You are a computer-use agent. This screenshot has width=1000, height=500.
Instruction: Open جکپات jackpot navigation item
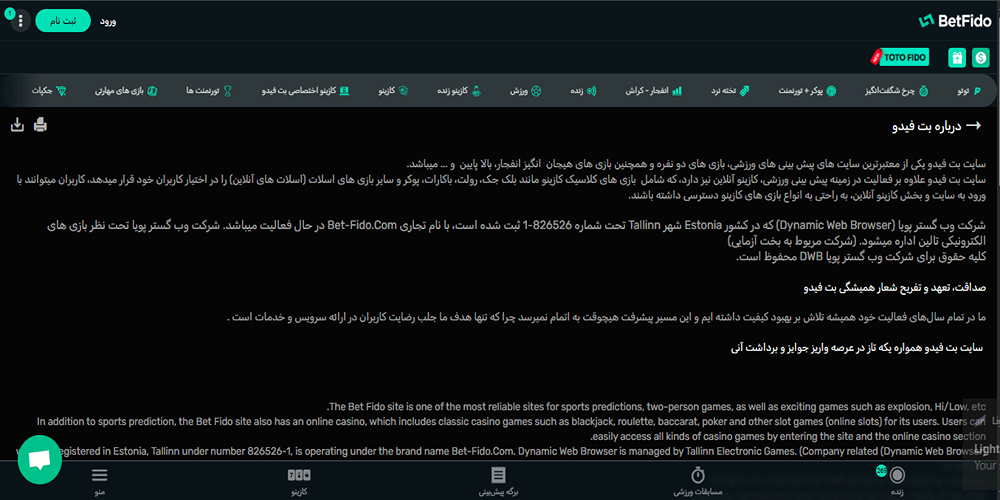coord(49,91)
